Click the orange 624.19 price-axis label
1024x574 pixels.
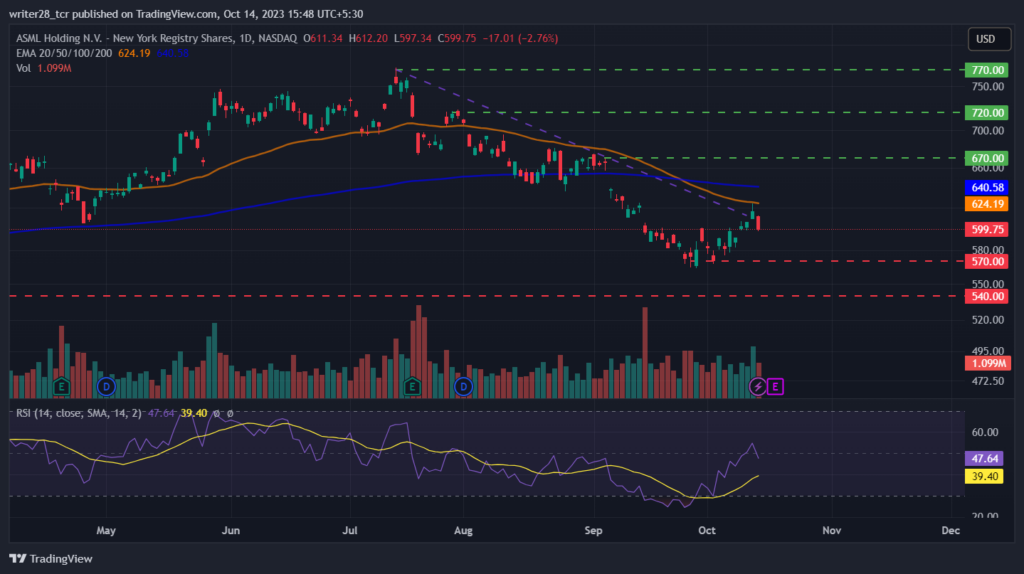click(x=987, y=204)
